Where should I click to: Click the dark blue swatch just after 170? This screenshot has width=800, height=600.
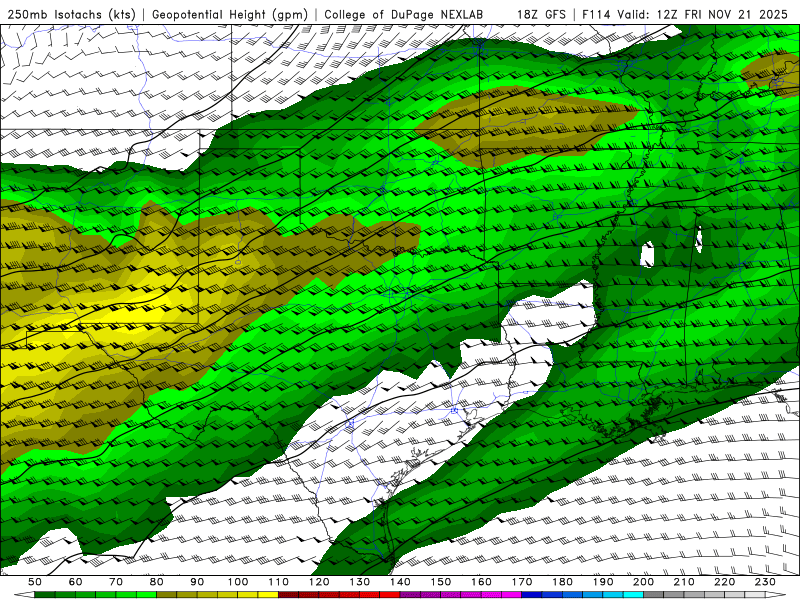(x=532, y=595)
